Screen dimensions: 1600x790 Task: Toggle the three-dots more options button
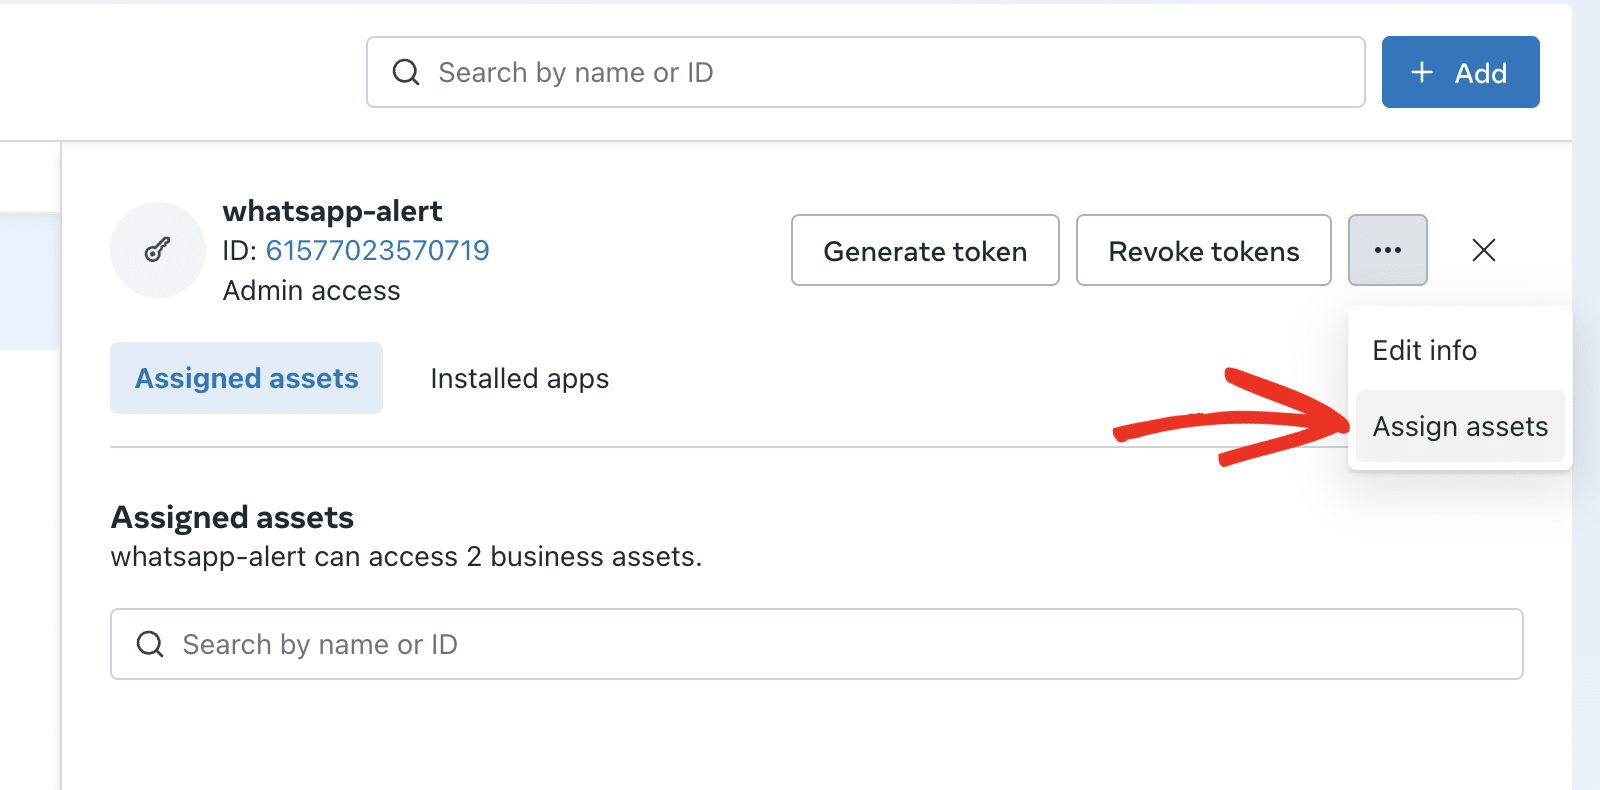(x=1388, y=250)
